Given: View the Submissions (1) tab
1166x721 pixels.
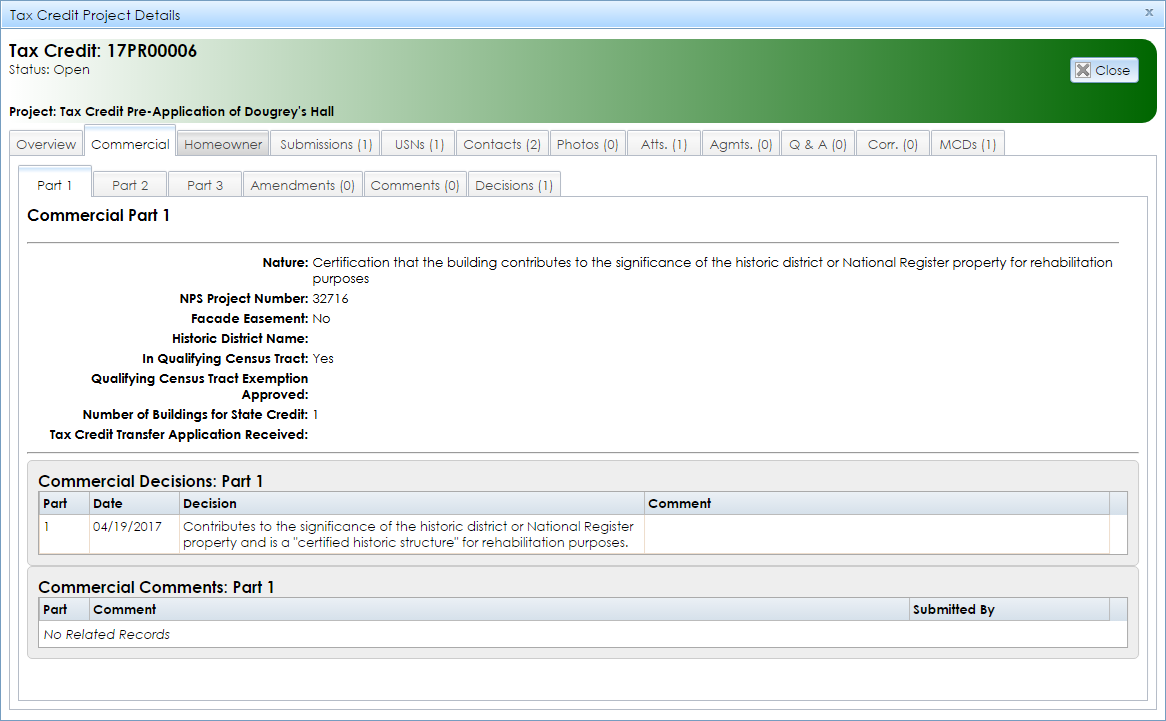Looking at the screenshot, I should coord(325,143).
